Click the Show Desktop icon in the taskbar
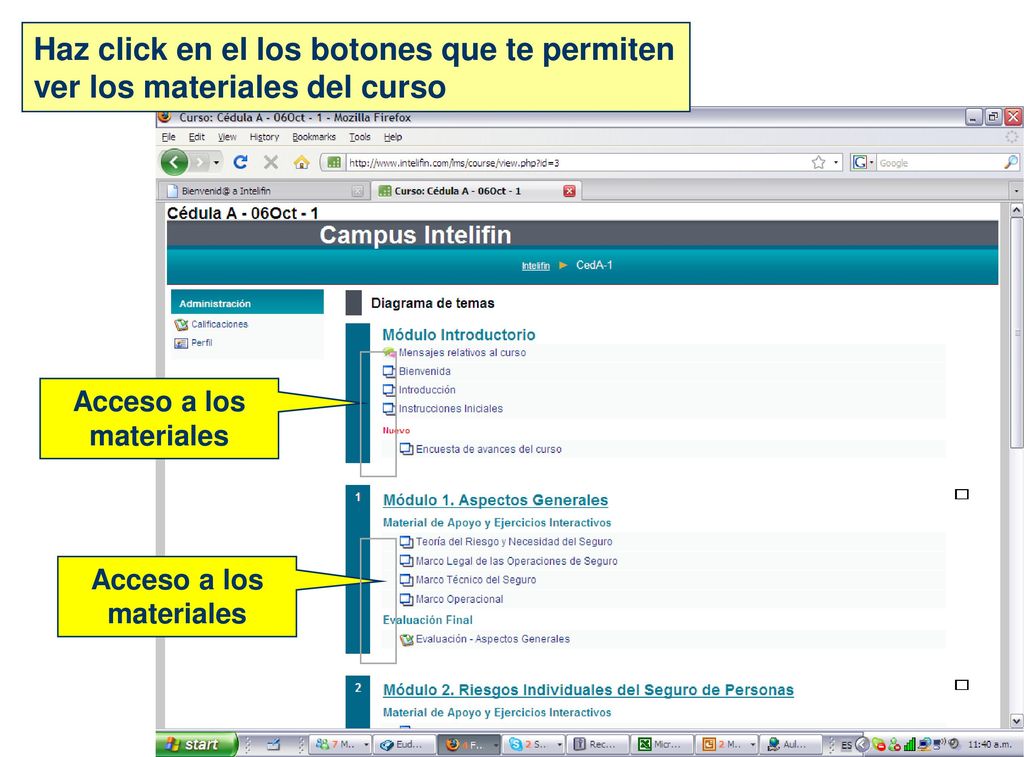This screenshot has height=757, width=1024. [x=274, y=745]
